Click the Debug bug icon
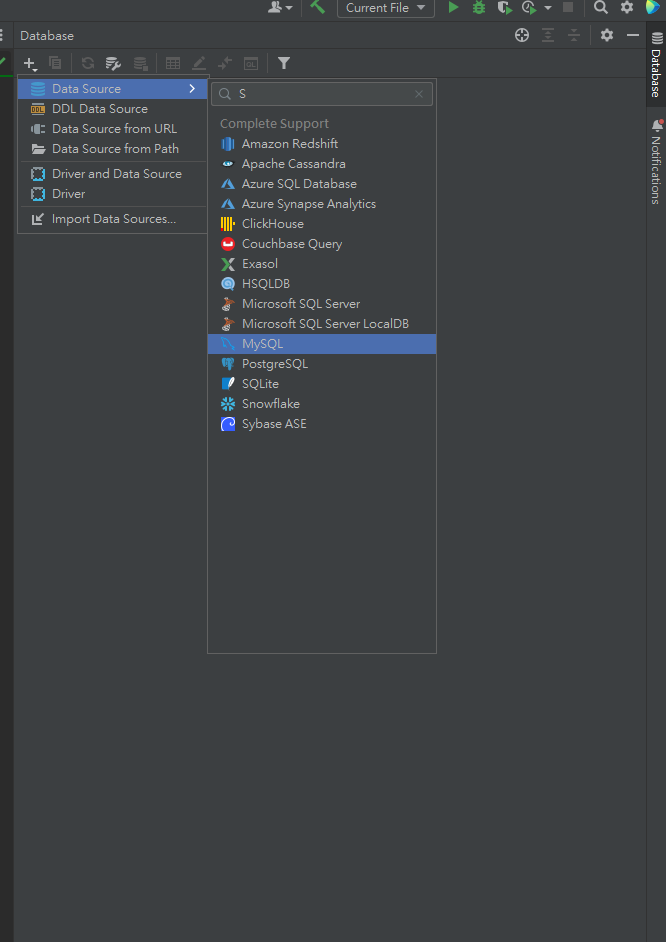Image resolution: width=666 pixels, height=942 pixels. (x=479, y=7)
